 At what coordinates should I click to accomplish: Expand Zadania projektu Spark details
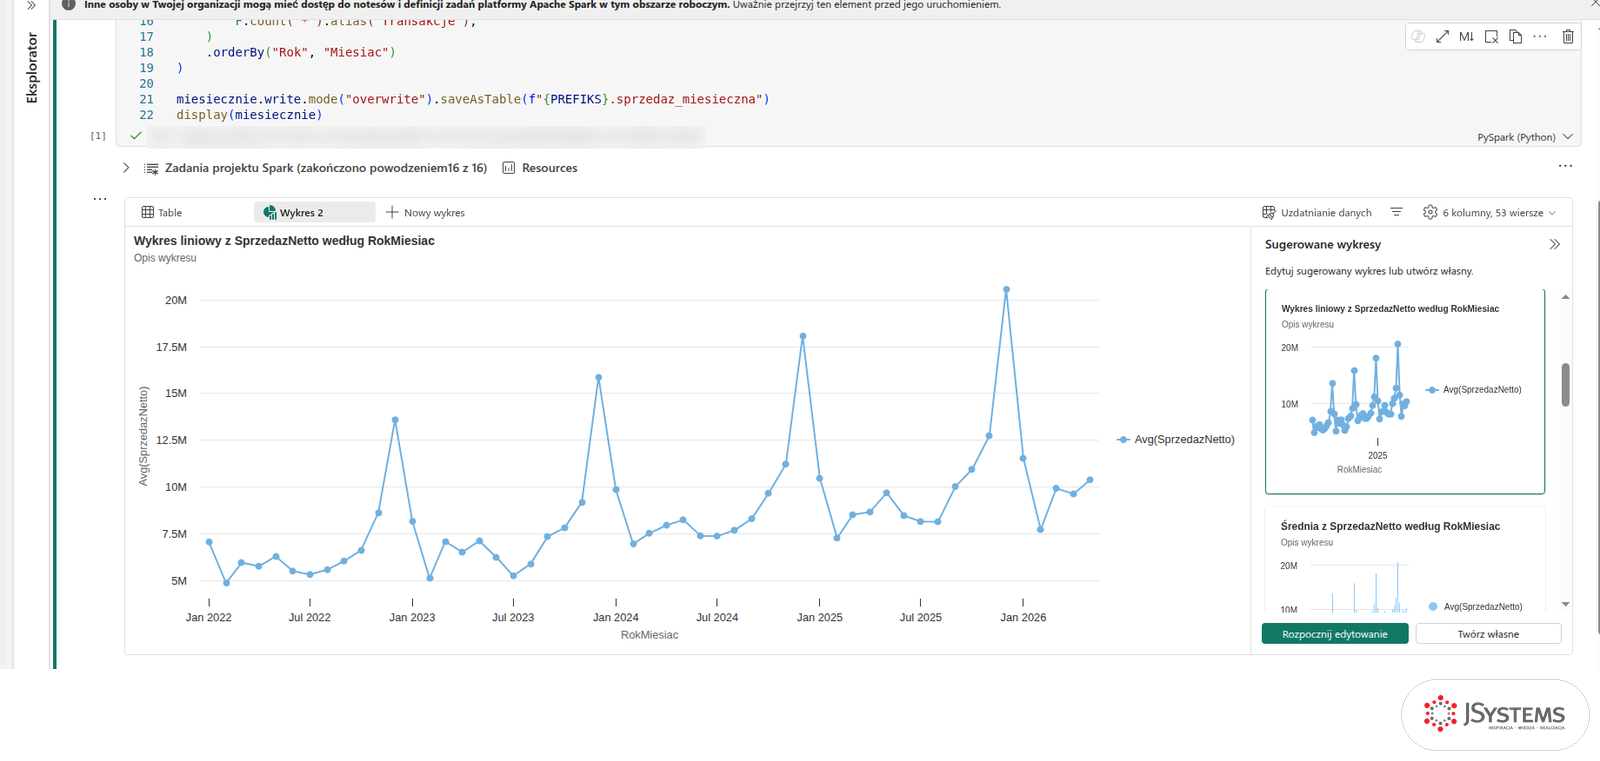(126, 168)
